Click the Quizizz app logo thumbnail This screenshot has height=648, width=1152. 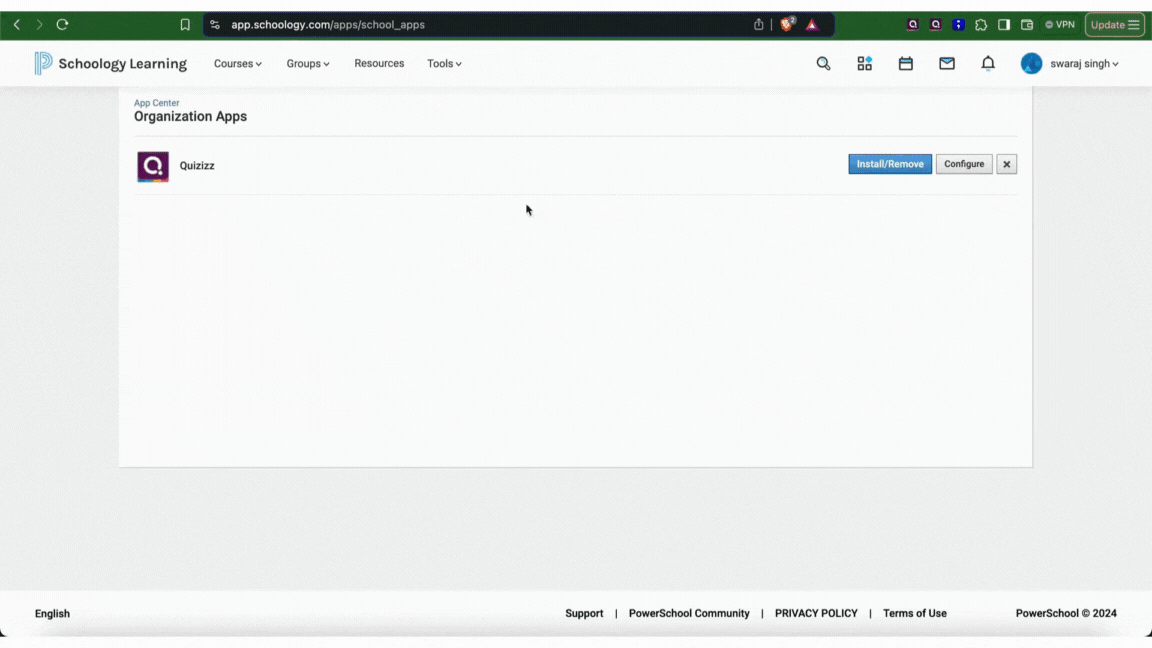click(x=153, y=166)
